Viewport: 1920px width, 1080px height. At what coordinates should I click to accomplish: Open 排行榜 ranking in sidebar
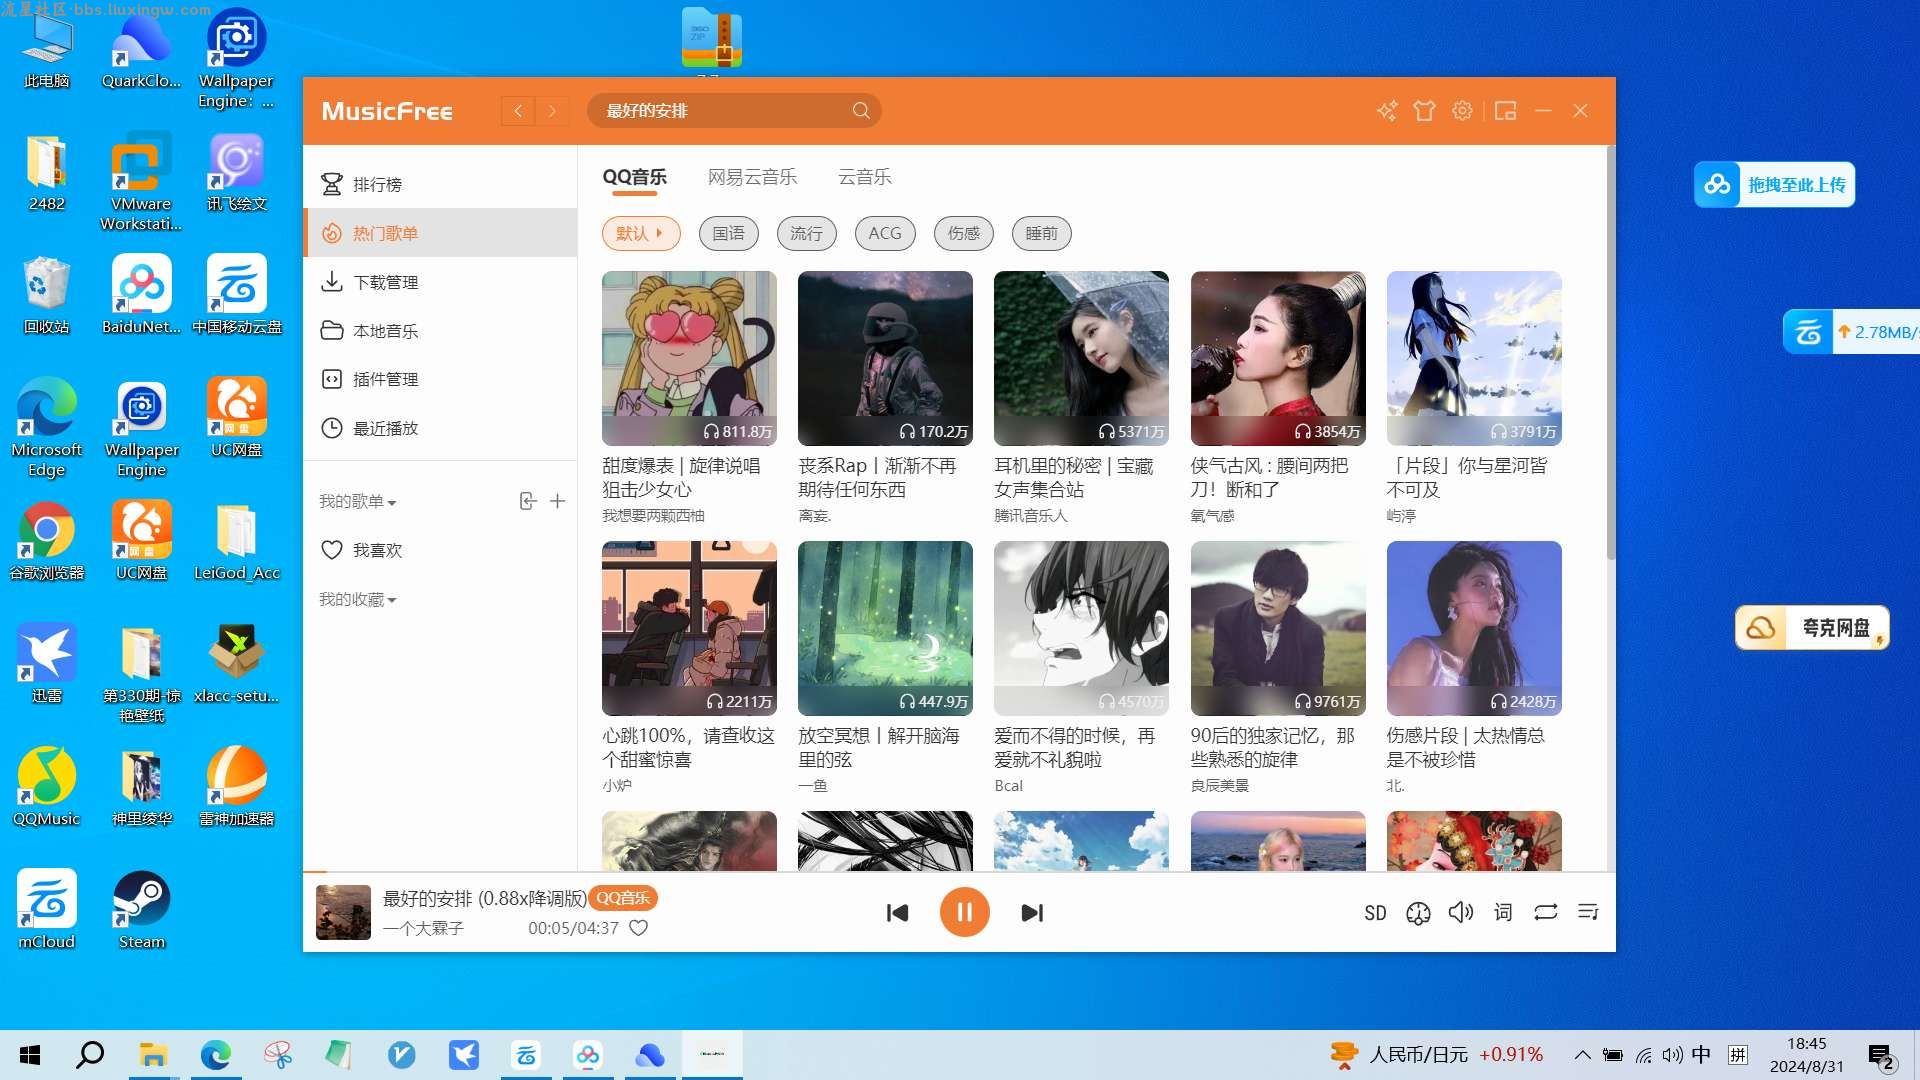tap(440, 184)
